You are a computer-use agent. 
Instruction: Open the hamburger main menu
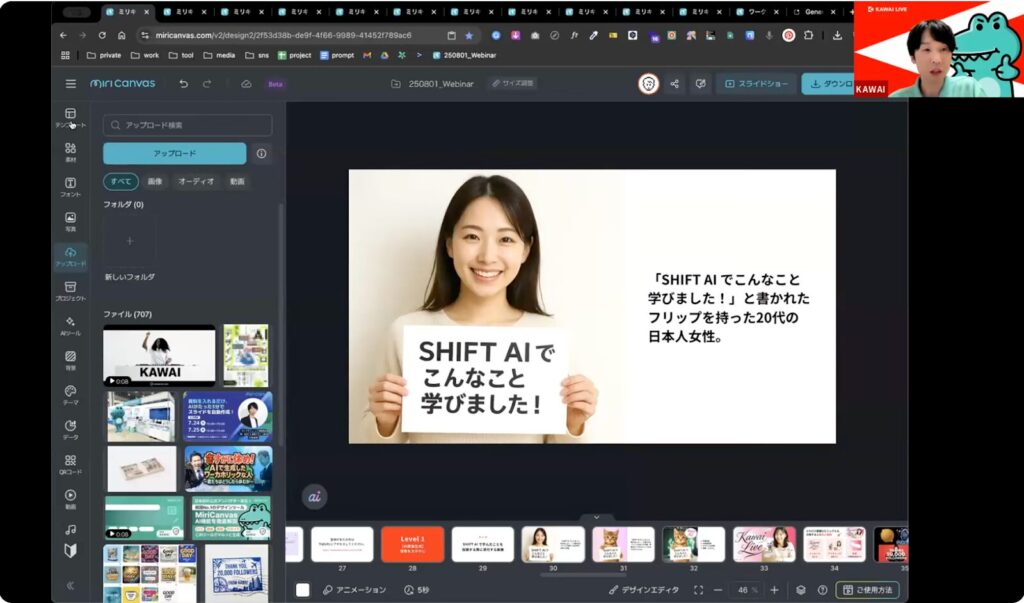[x=70, y=84]
